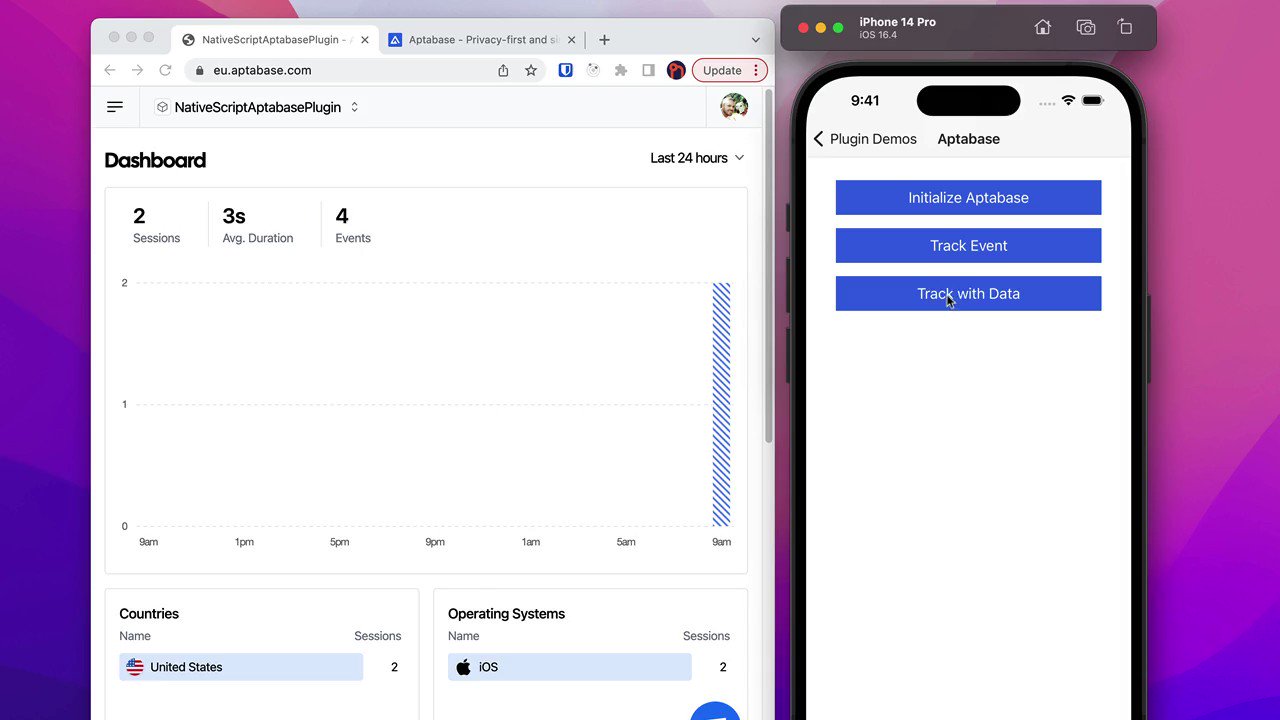This screenshot has width=1280, height=720.
Task: Open the Last 24 hours filter
Action: (x=696, y=157)
